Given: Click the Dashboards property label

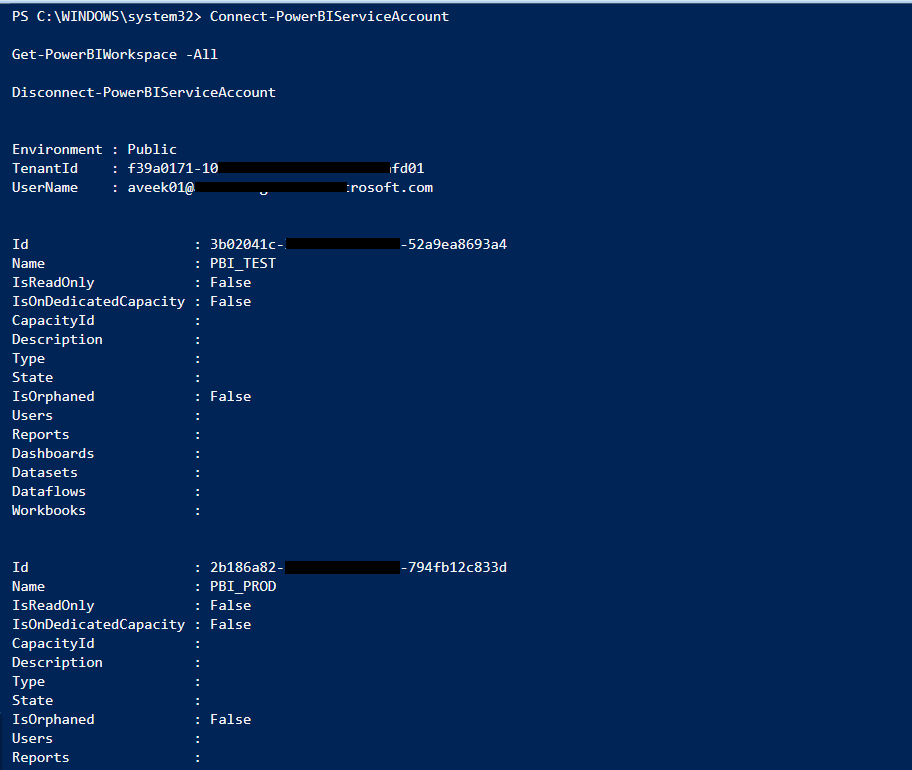Looking at the screenshot, I should pos(53,453).
